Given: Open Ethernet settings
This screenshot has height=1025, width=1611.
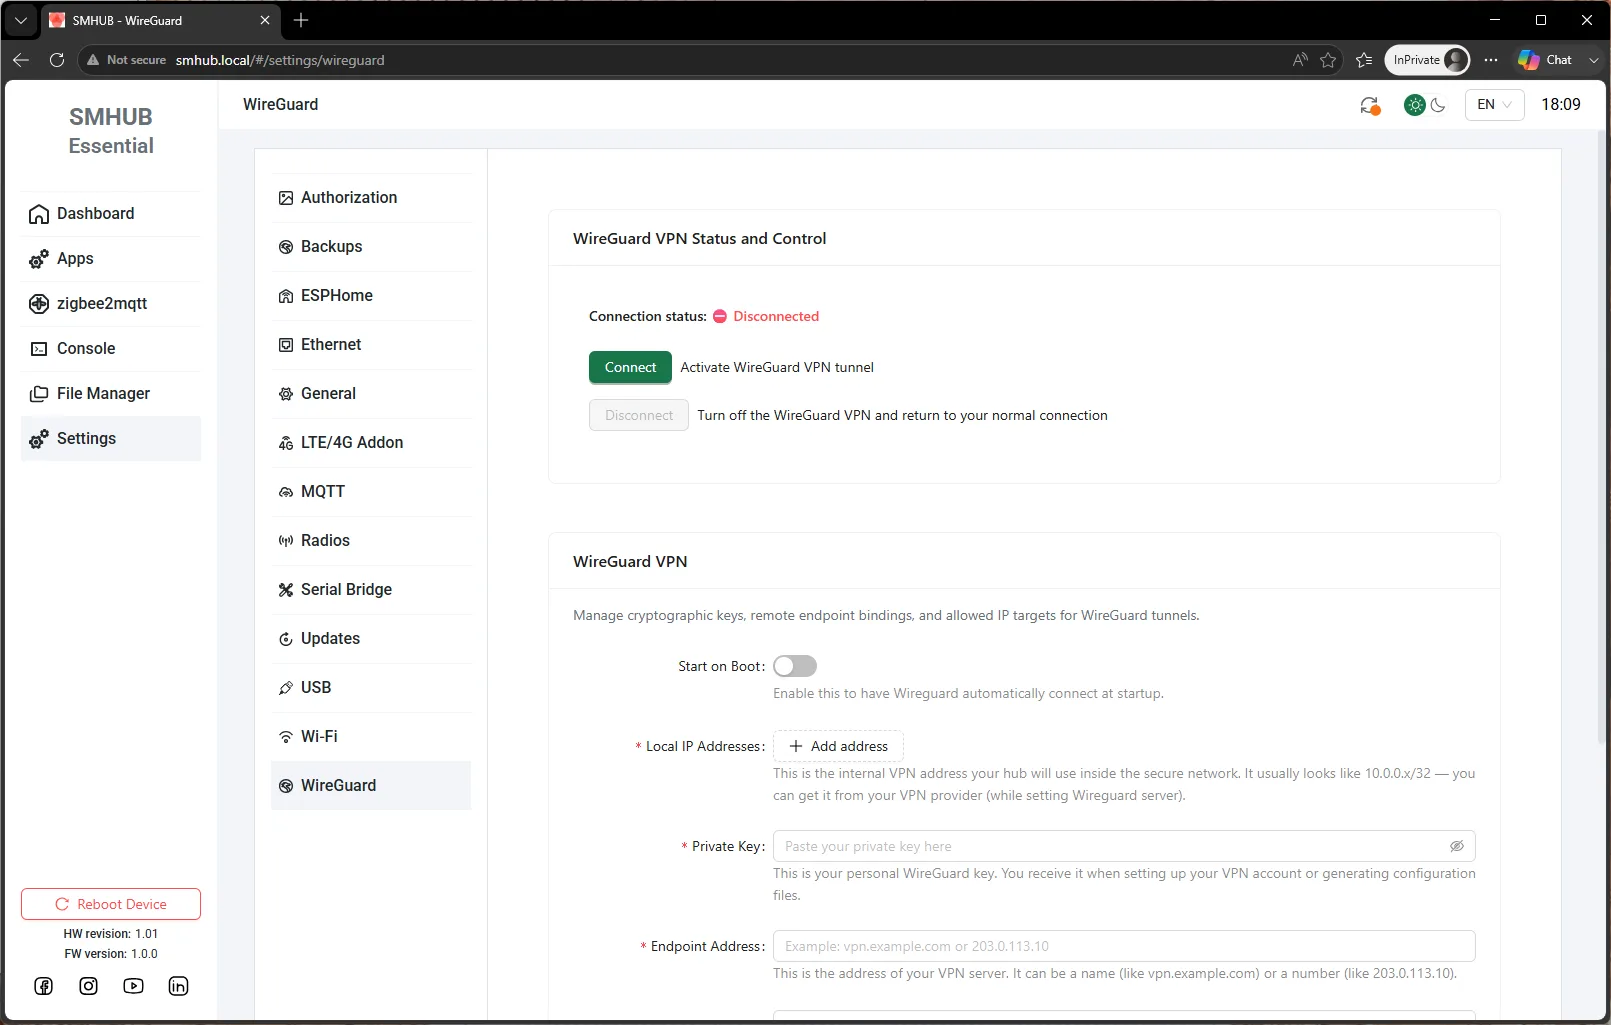Looking at the screenshot, I should point(371,345).
